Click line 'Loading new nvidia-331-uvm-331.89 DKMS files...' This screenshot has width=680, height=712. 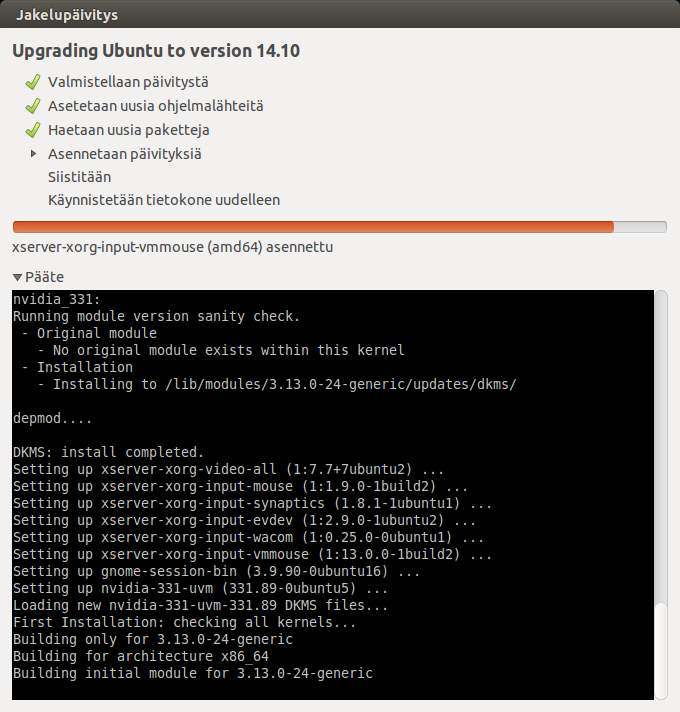click(x=200, y=605)
